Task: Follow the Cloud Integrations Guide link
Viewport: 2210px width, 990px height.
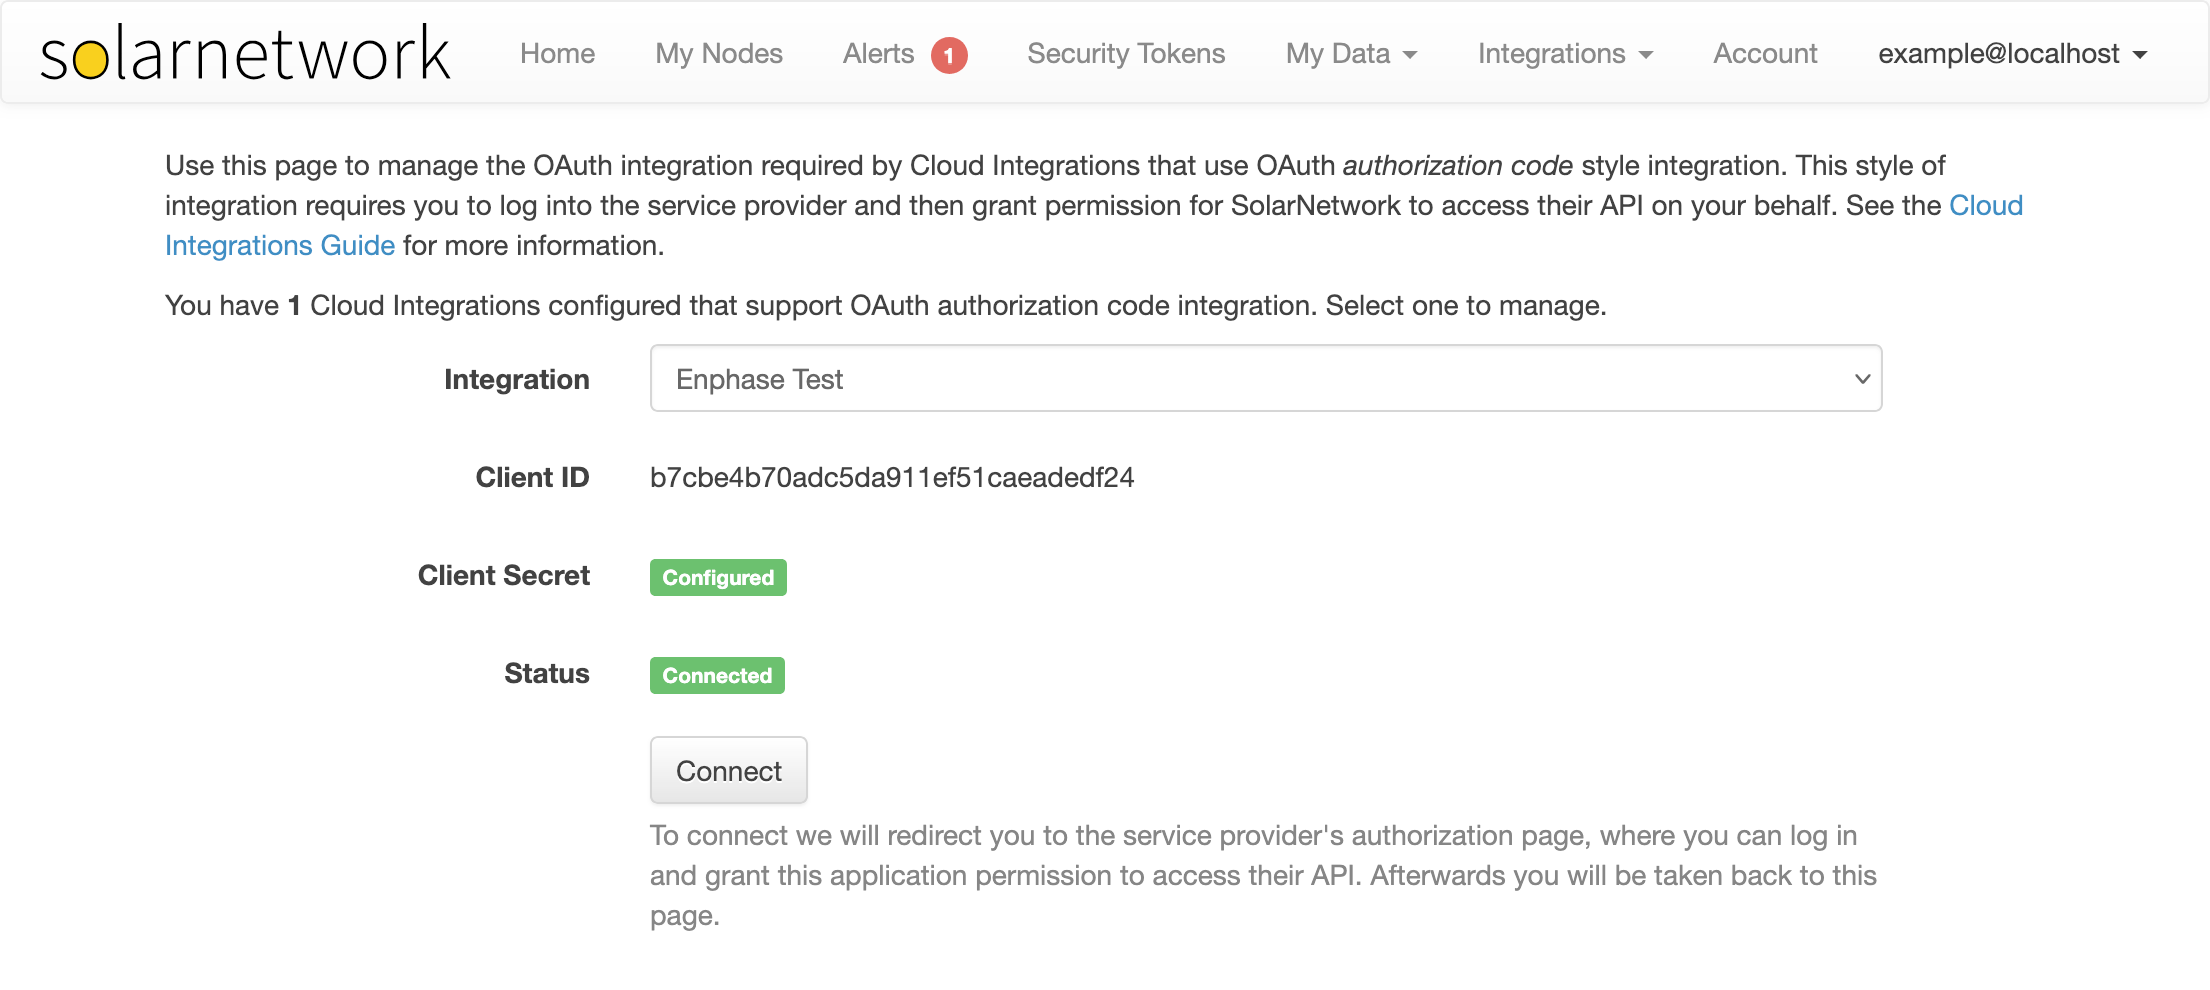Action: (x=280, y=245)
